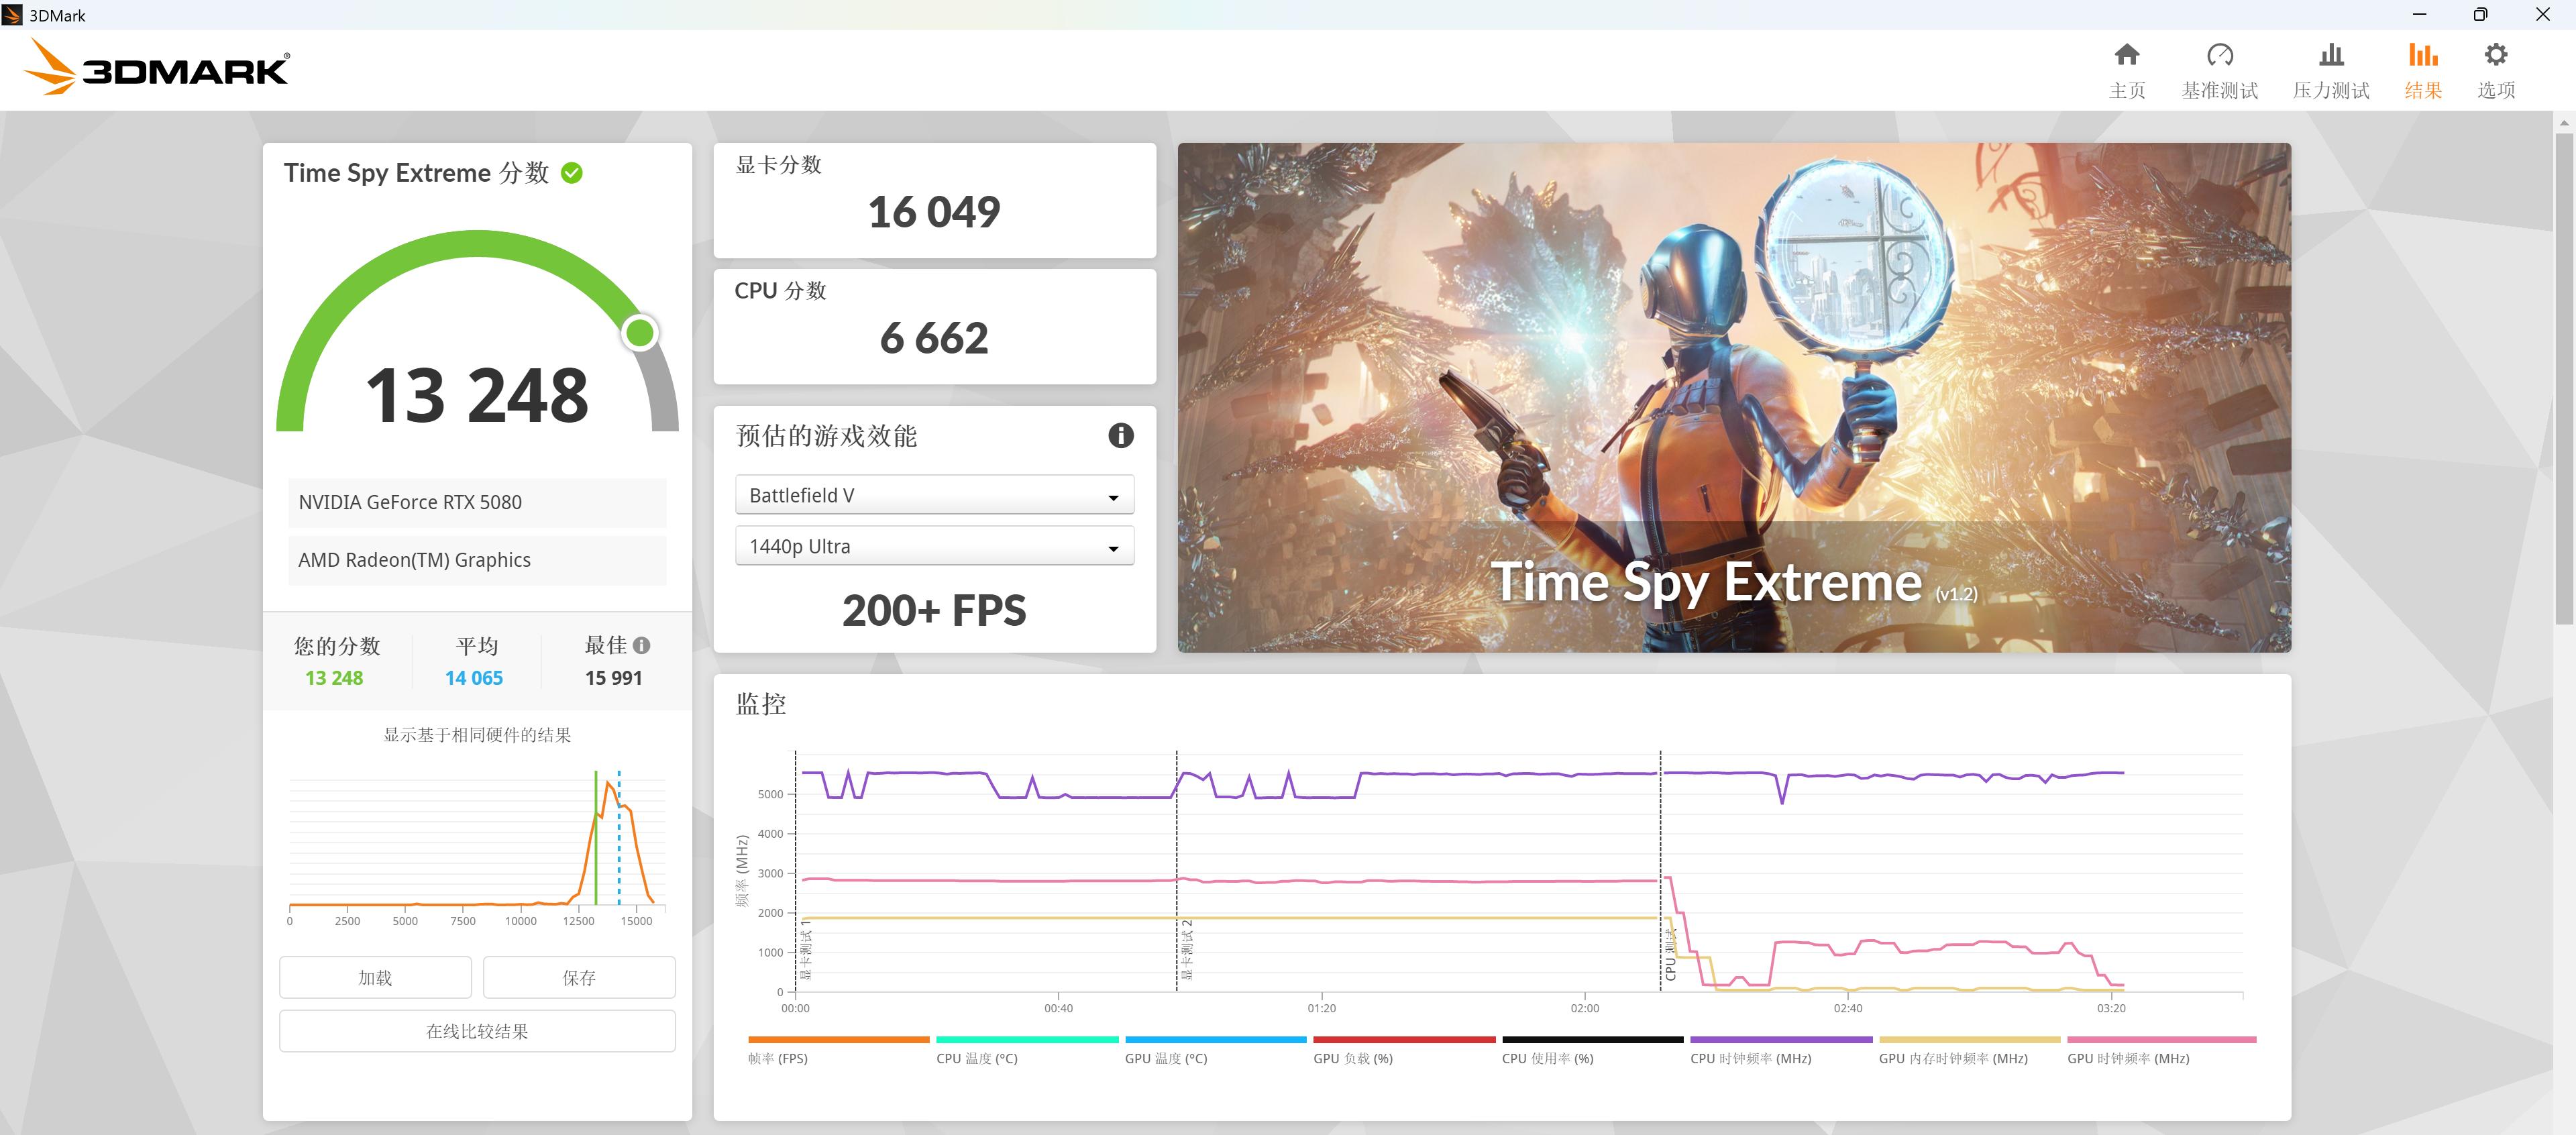2576x1135 pixels.
Task: Click the Home (主页) house icon
Action: pos(2126,55)
